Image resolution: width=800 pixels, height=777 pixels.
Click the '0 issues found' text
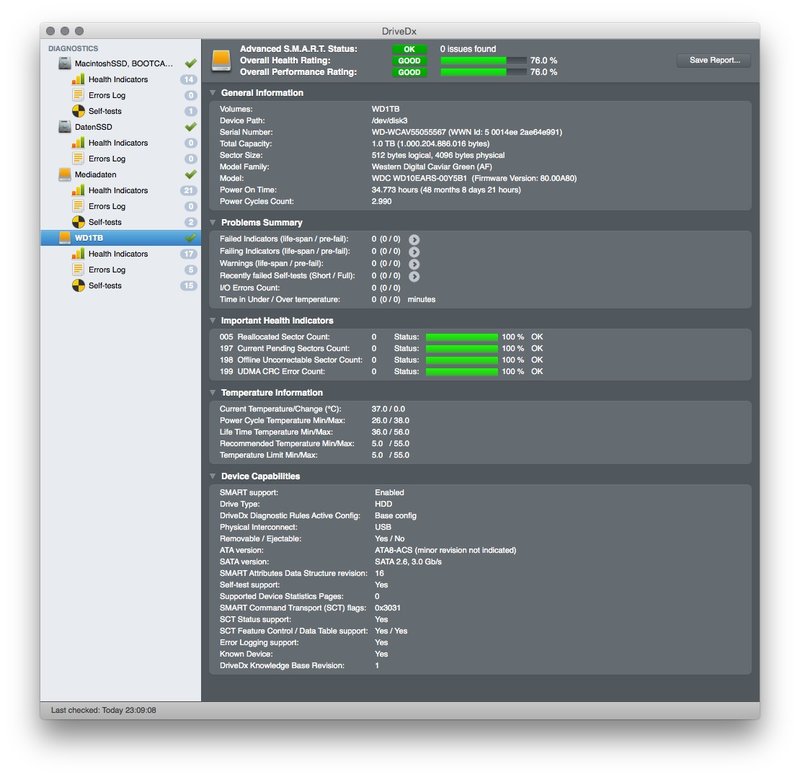click(468, 49)
